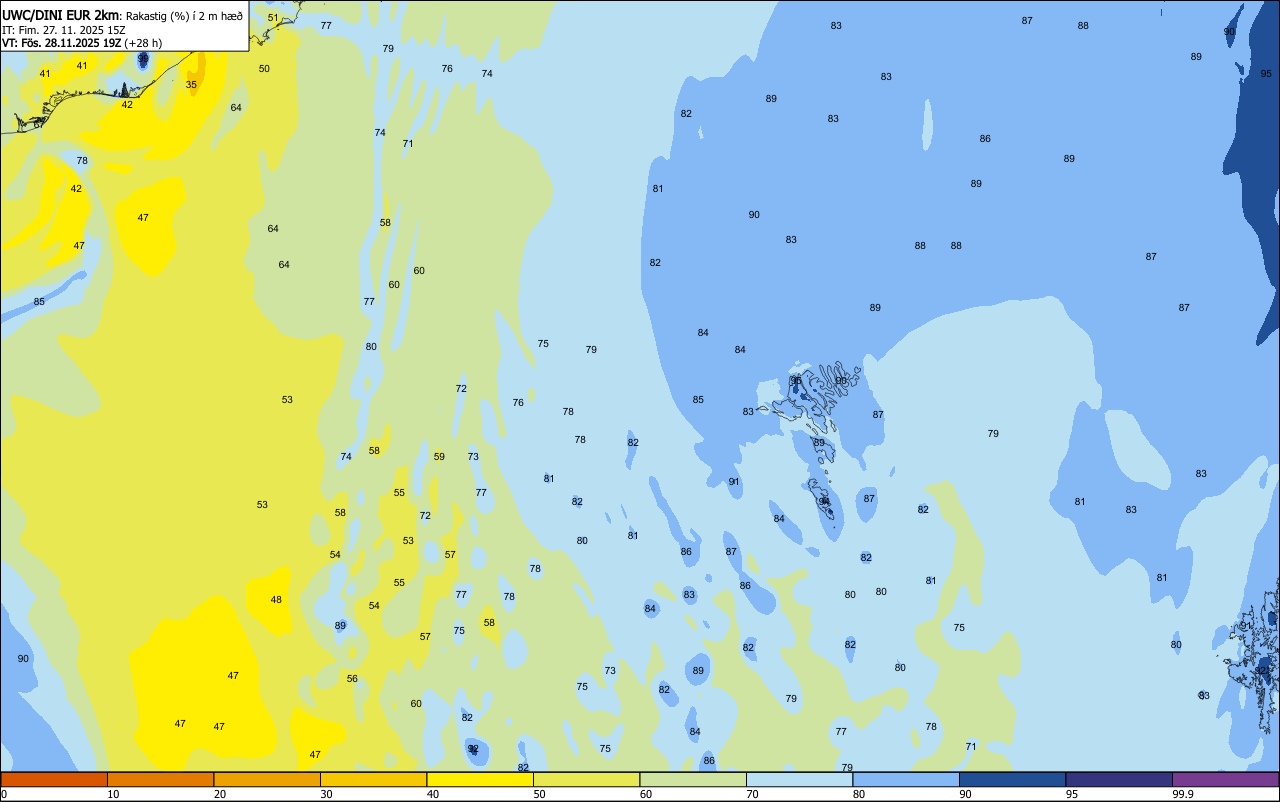The image size is (1280, 802).
Task: Click the model title 'UWC/DINI EUR 2km'
Action: (61, 15)
